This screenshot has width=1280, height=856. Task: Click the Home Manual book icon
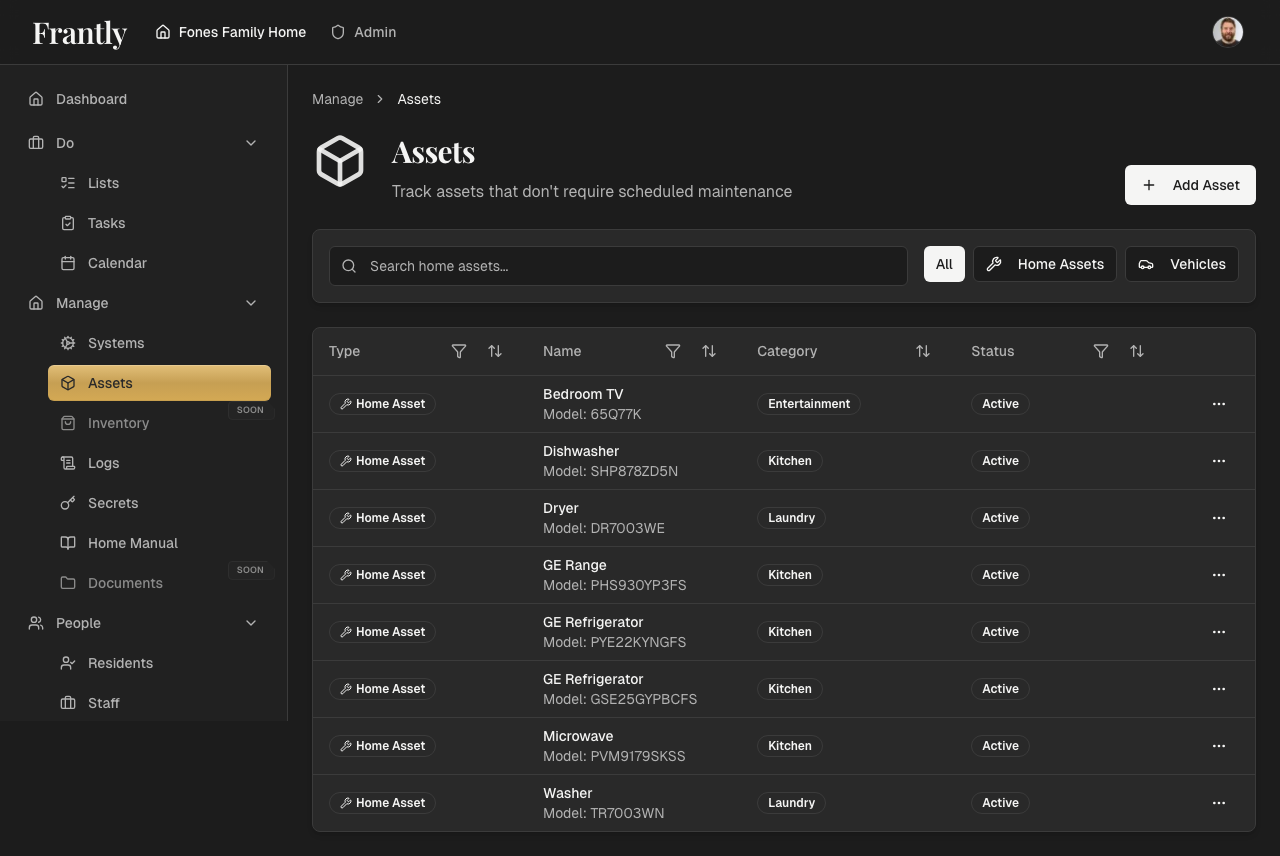(x=68, y=543)
